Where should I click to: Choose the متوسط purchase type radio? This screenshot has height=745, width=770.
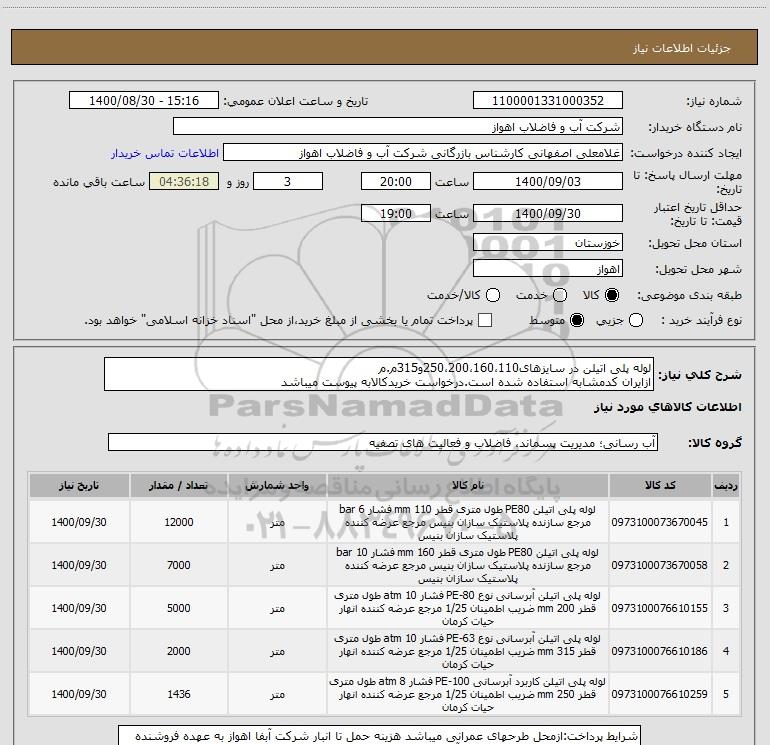tap(577, 320)
